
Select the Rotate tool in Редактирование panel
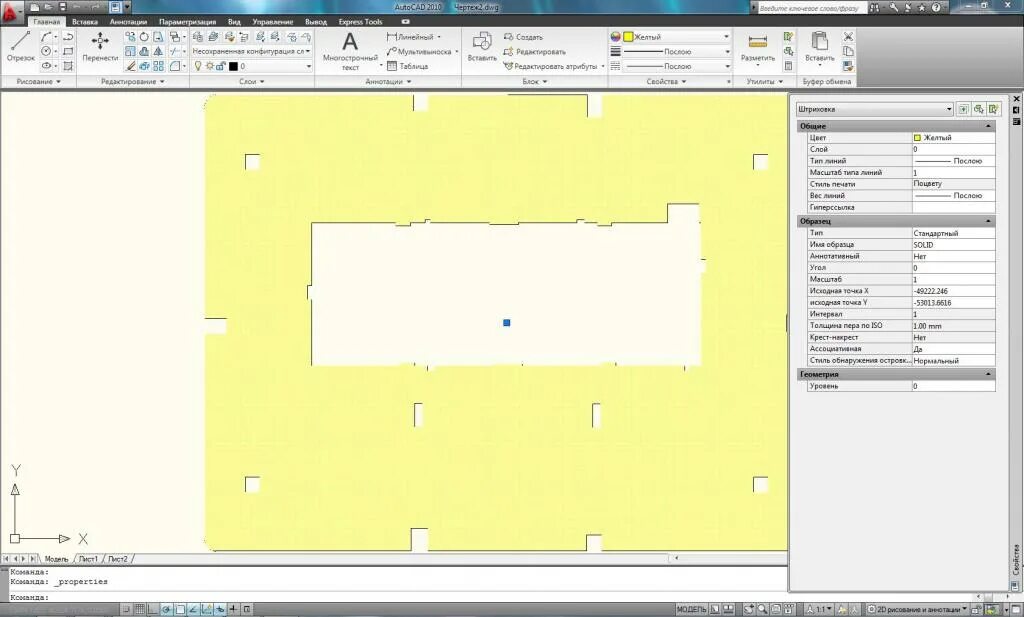pos(144,37)
